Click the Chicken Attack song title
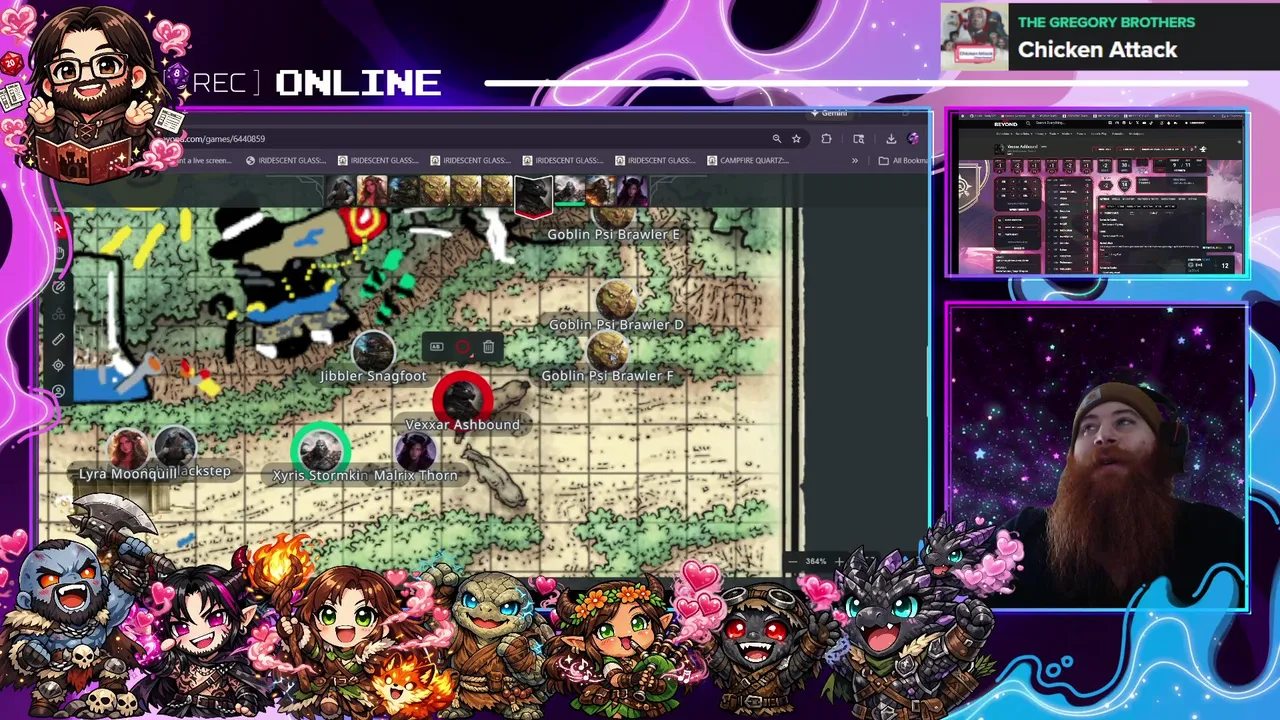Viewport: 1280px width, 720px height. [1097, 50]
